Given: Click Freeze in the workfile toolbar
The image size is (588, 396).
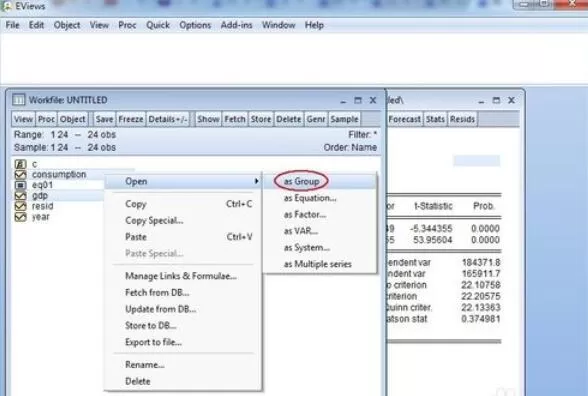Looking at the screenshot, I should click(131, 119).
